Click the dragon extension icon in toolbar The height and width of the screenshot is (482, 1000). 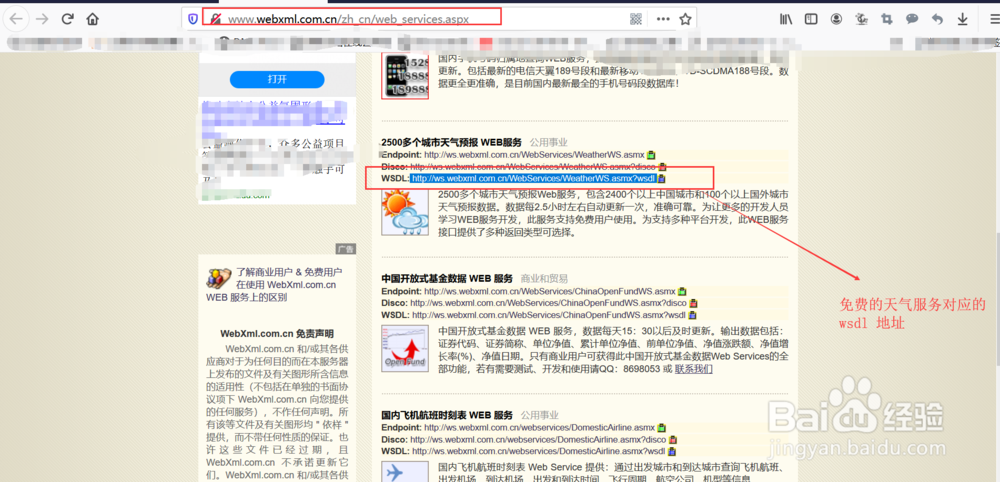[862, 19]
